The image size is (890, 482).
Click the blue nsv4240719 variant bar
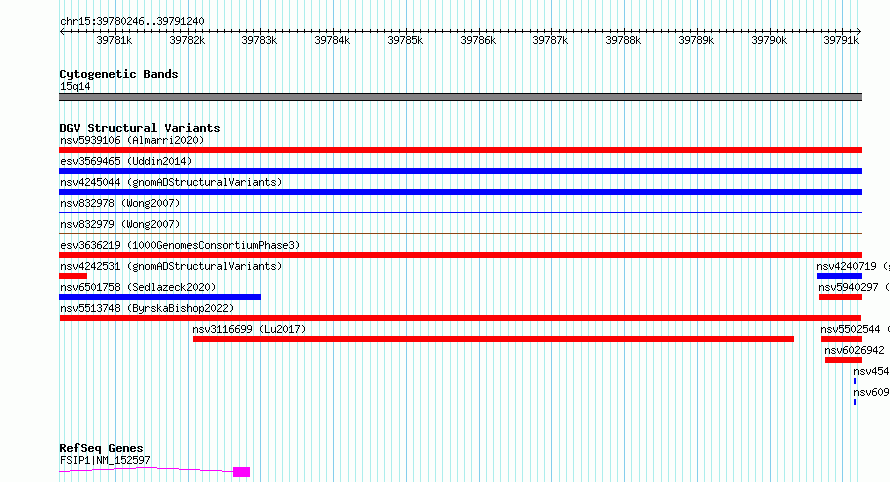tap(839, 276)
